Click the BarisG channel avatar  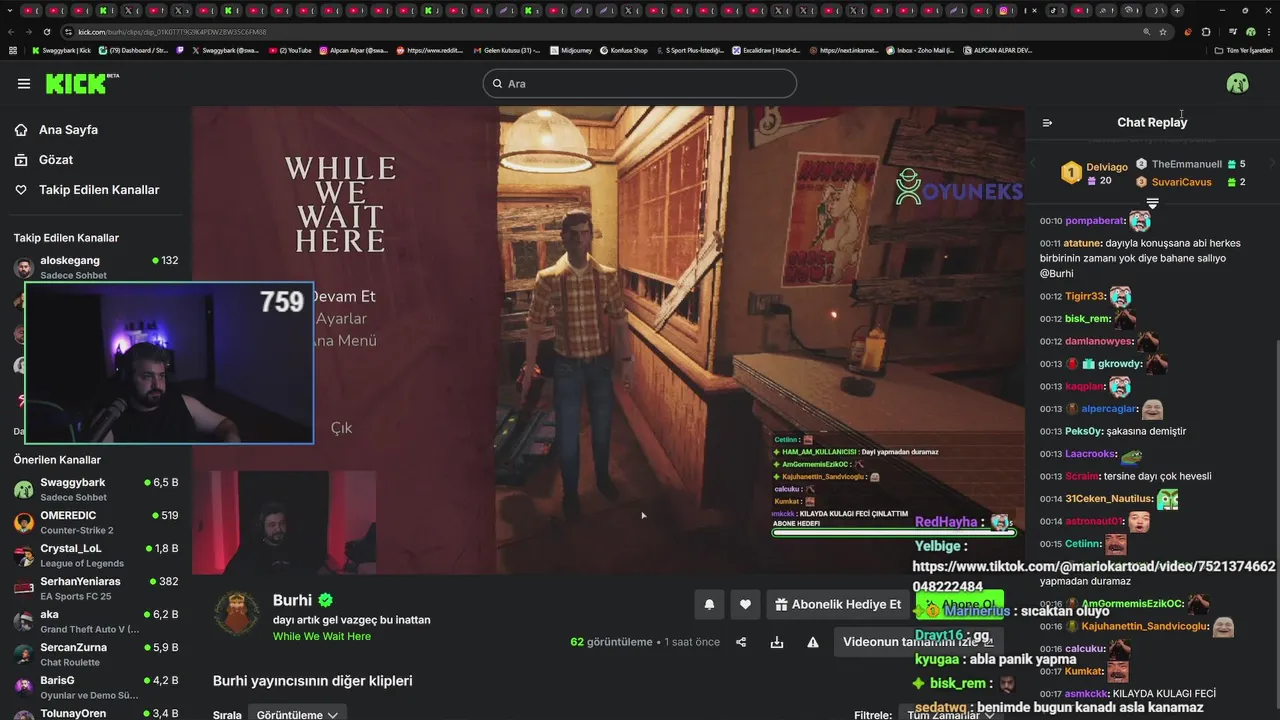point(24,687)
